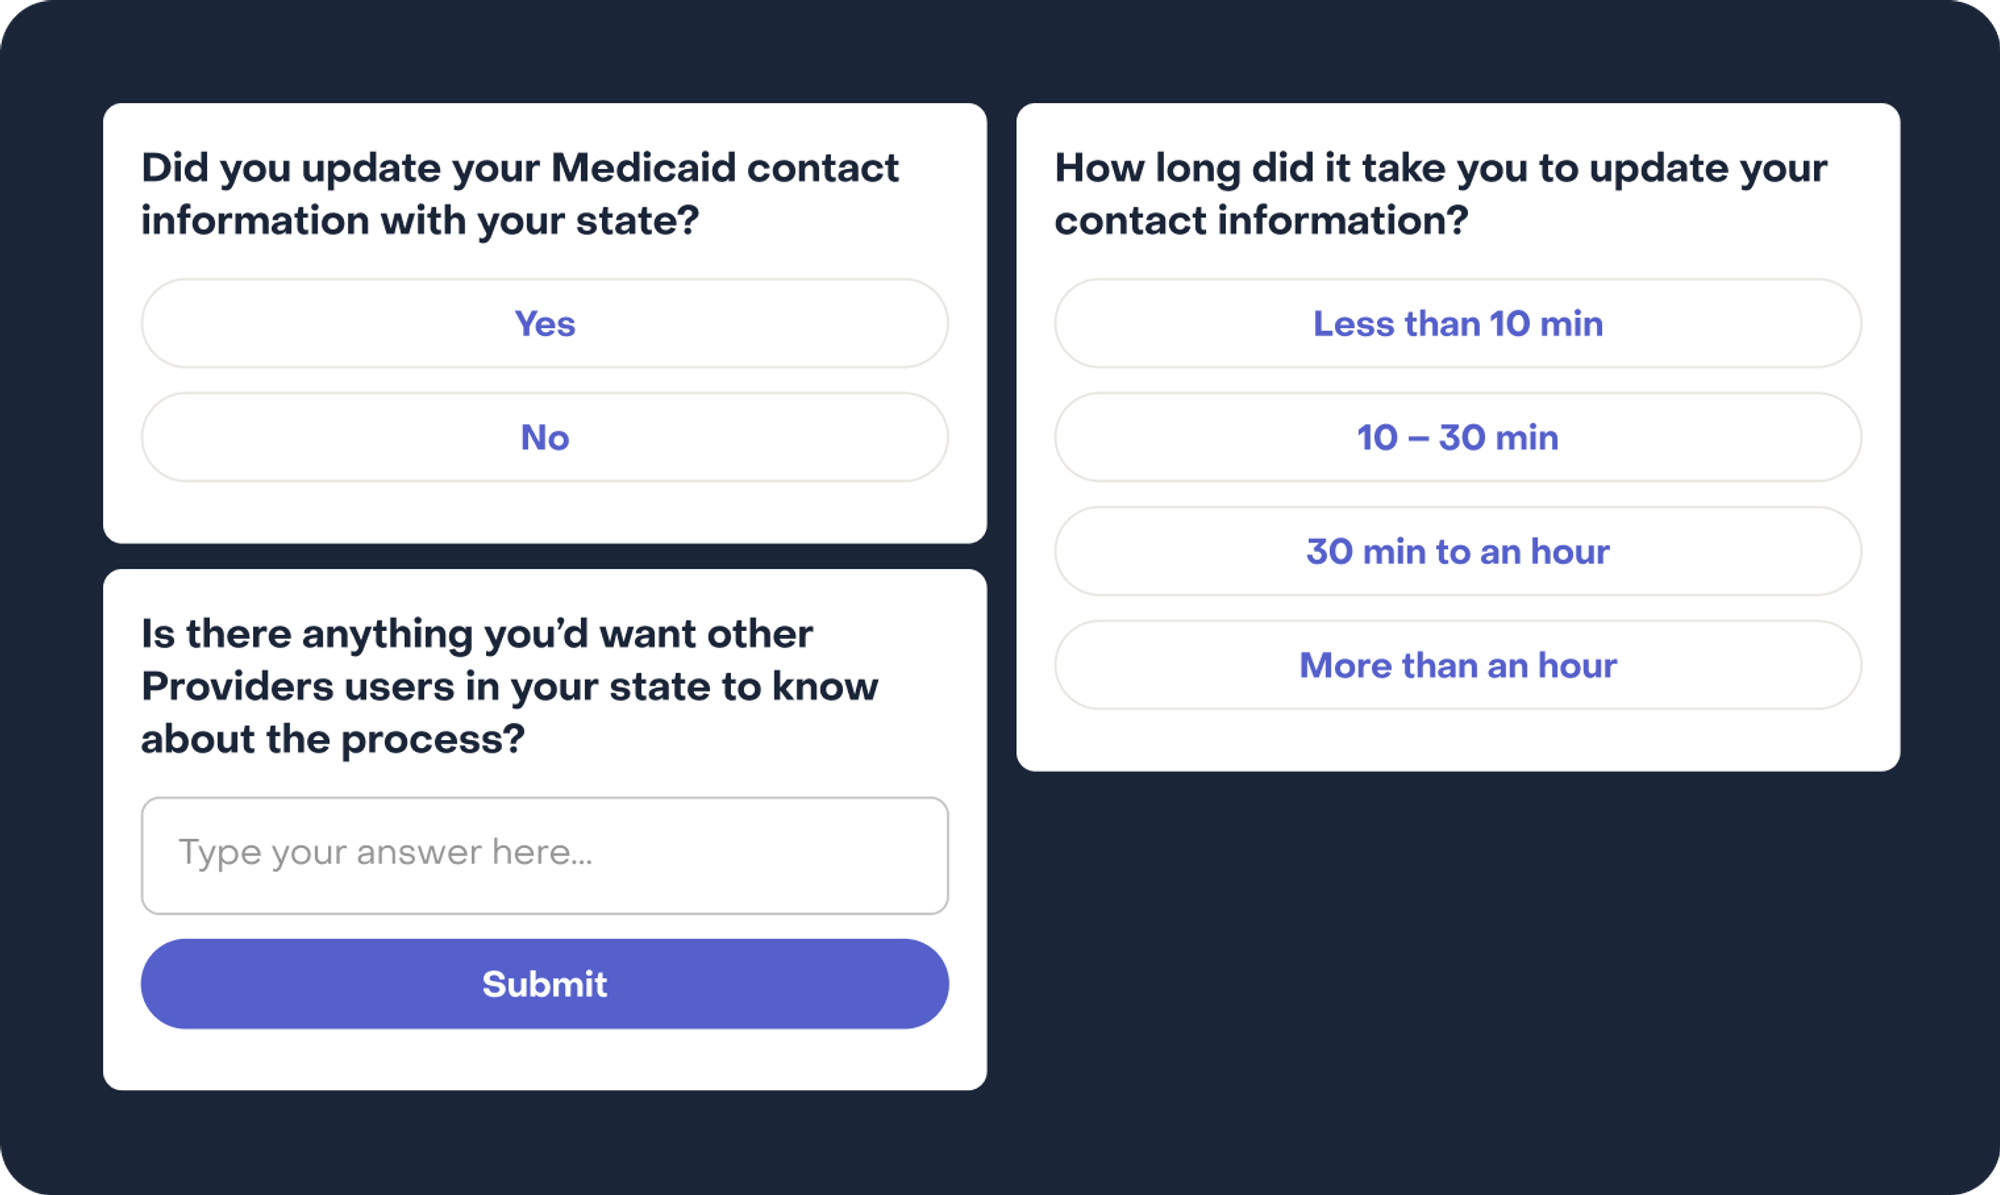
Task: Click the text "about the process?"
Action: point(332,740)
